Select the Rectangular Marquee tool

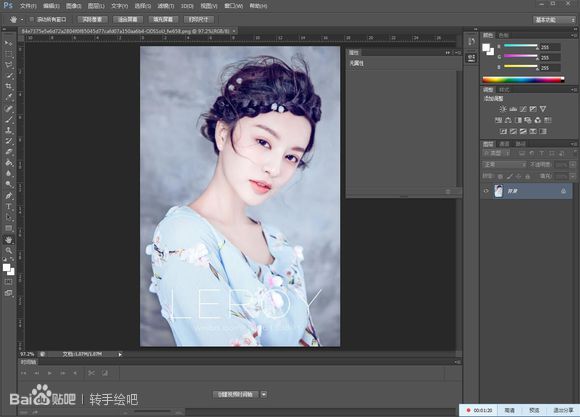click(x=9, y=54)
